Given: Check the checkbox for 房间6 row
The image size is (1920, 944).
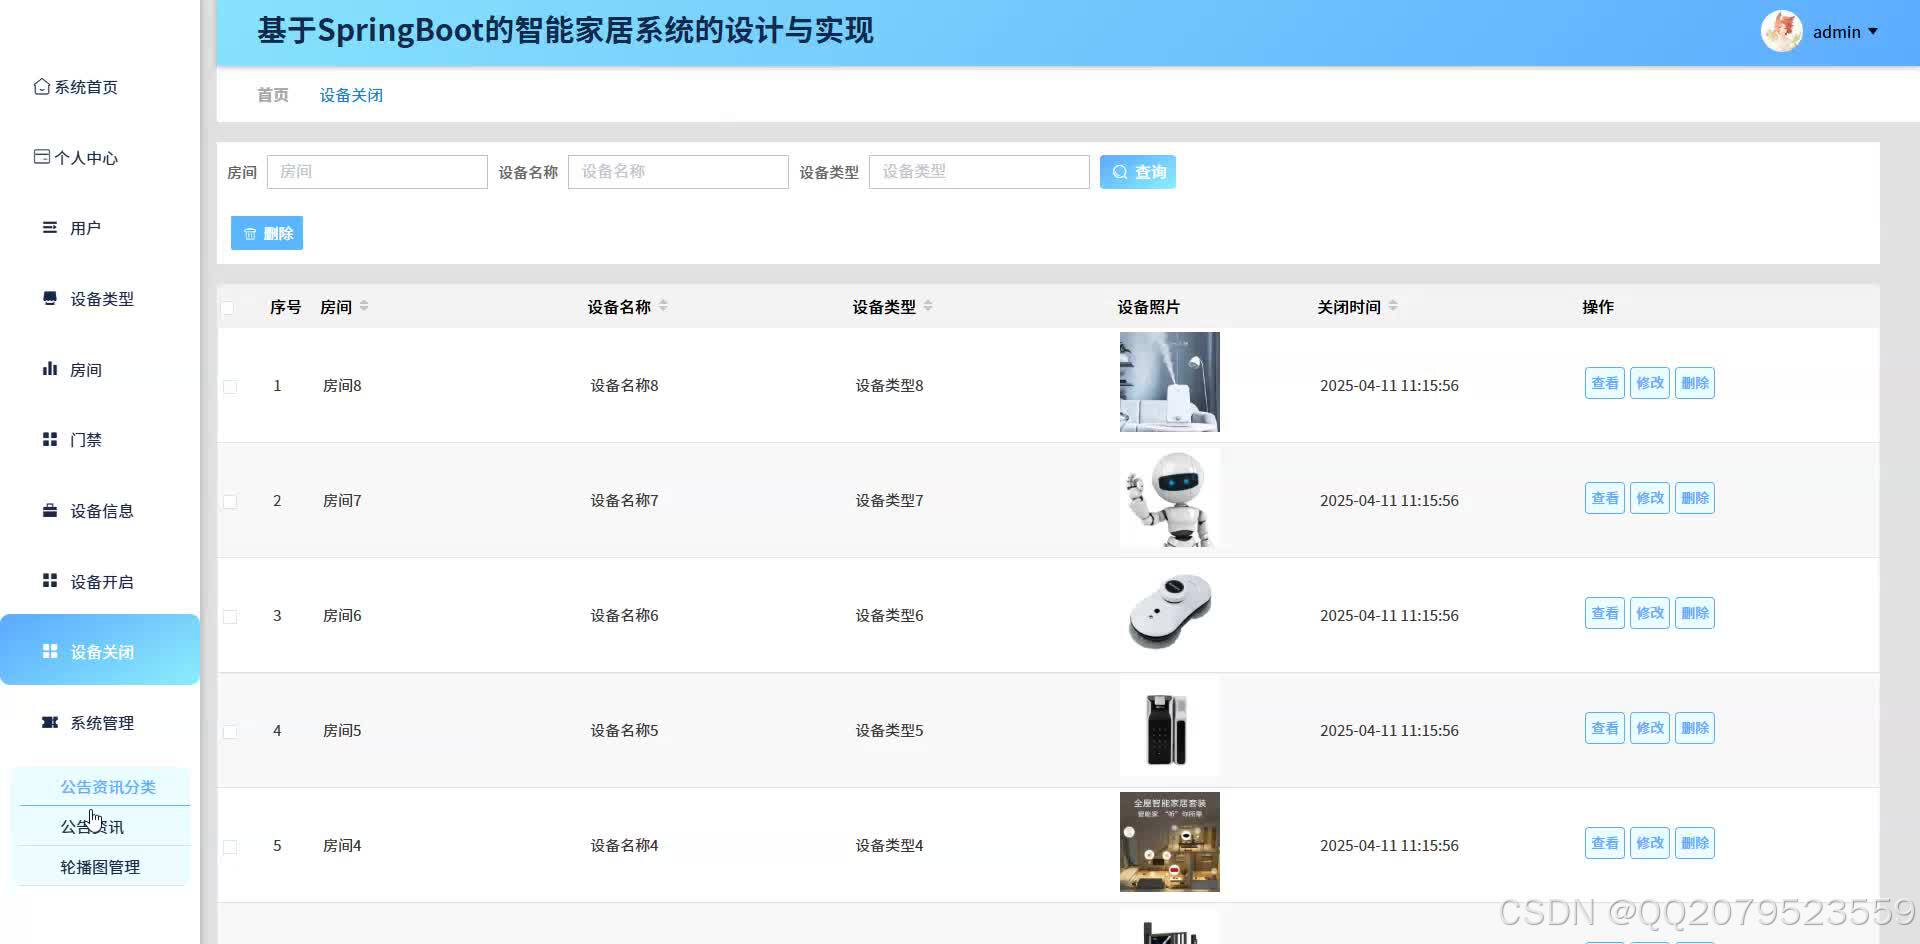Looking at the screenshot, I should coord(229,616).
